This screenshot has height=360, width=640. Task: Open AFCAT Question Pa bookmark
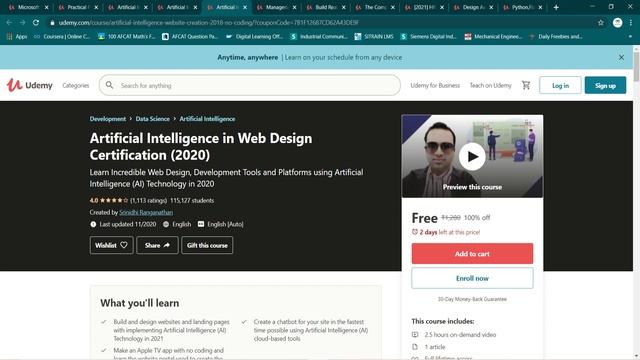click(190, 37)
